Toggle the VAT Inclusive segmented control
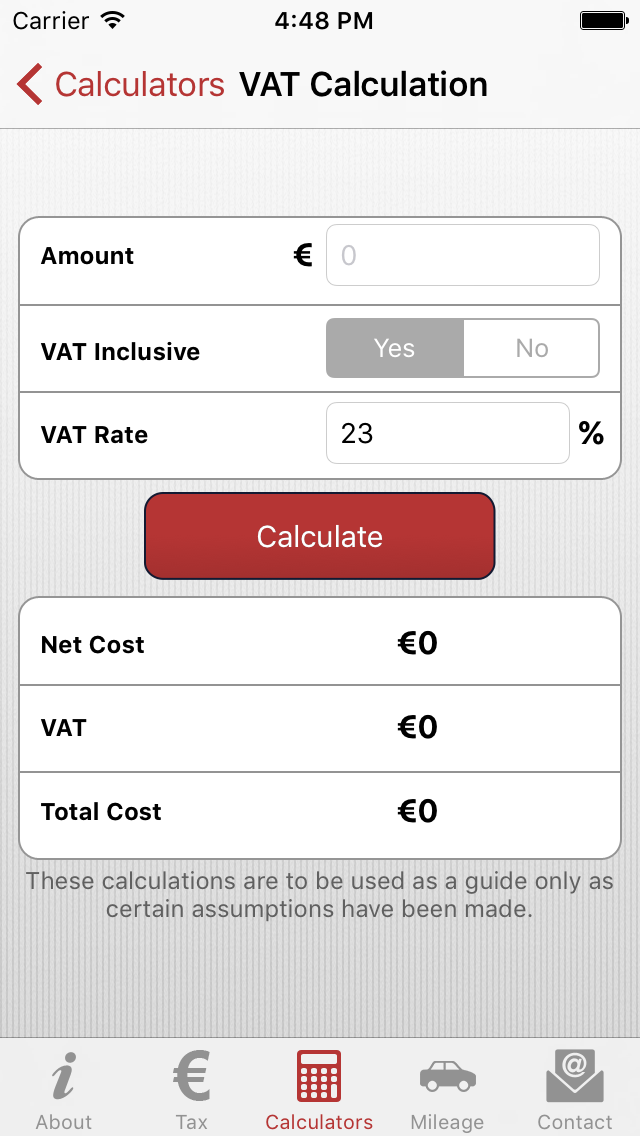The width and height of the screenshot is (640, 1136). tap(462, 348)
